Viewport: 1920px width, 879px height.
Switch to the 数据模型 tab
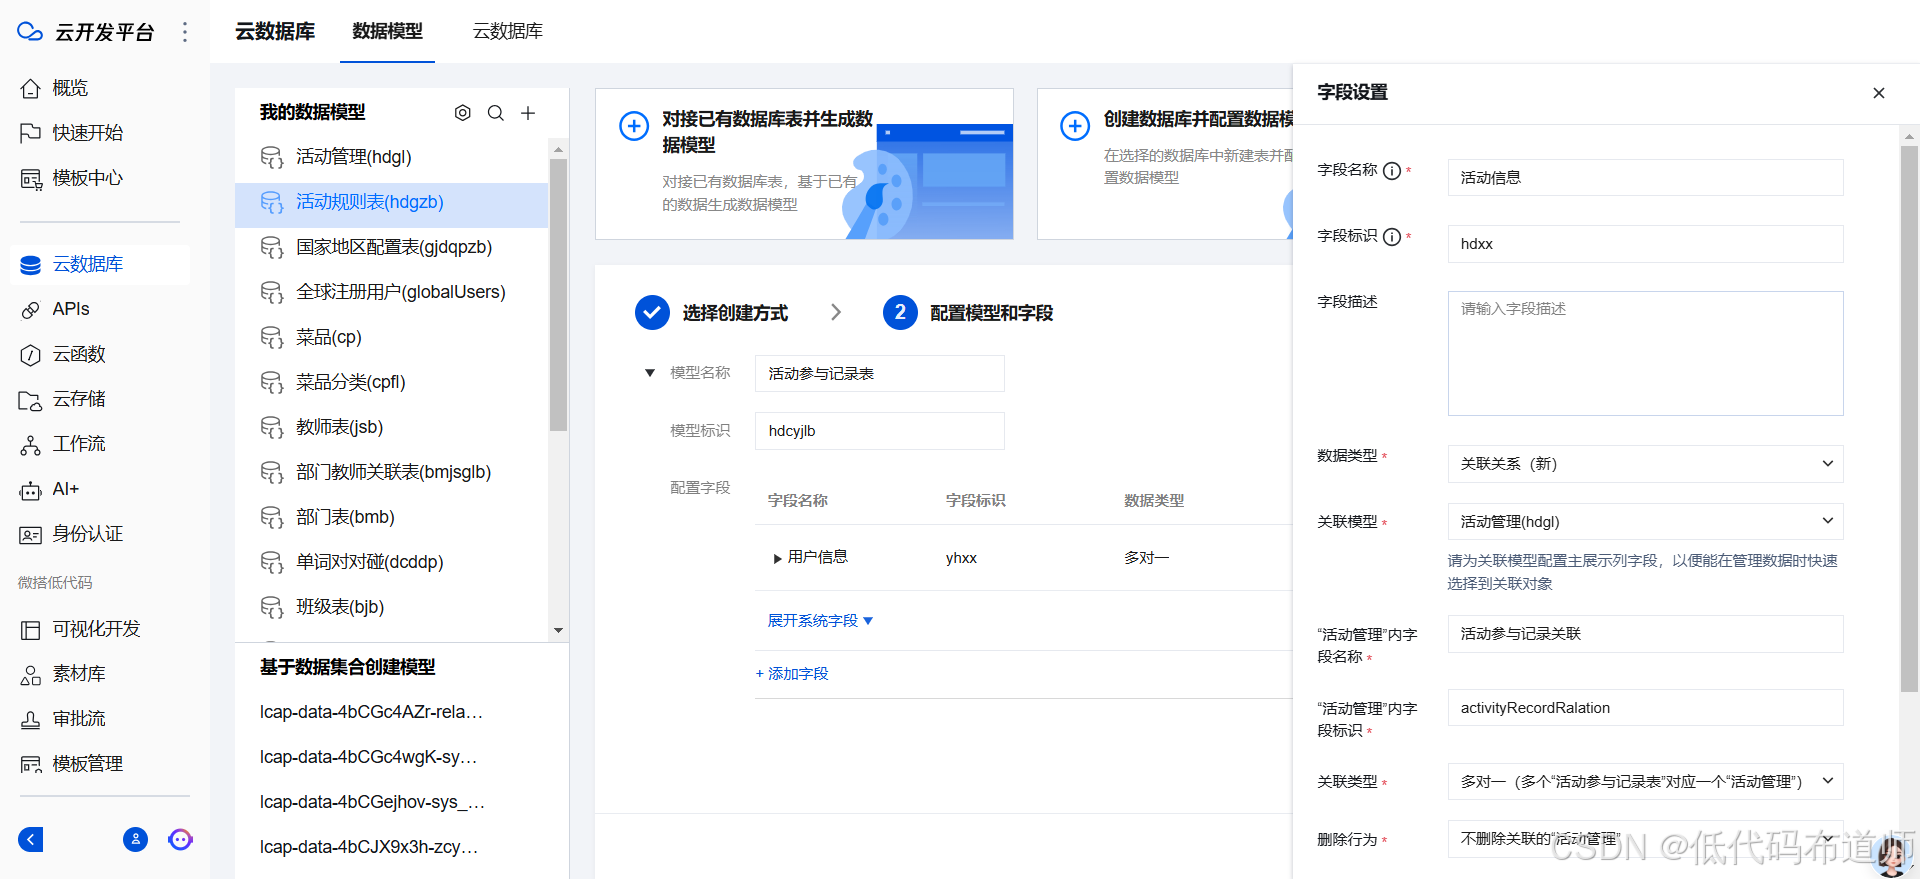point(387,32)
